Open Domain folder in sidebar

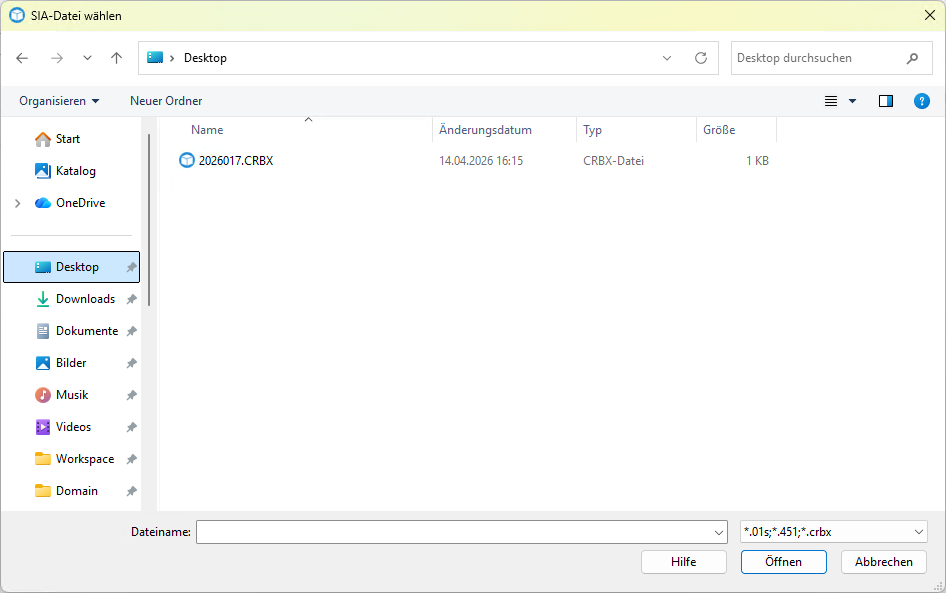click(x=77, y=490)
